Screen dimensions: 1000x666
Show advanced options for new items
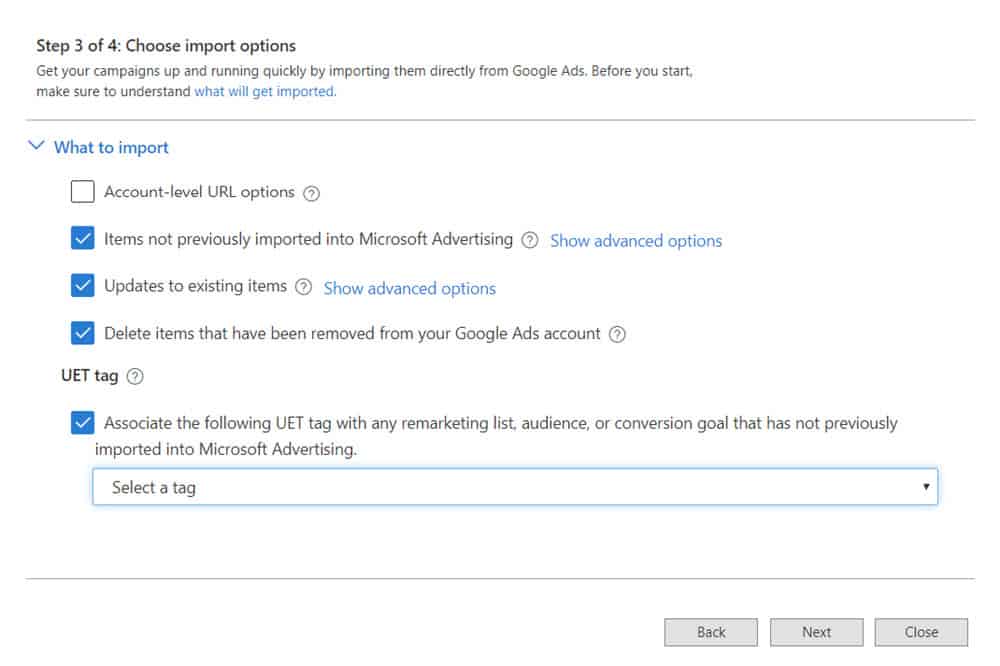tap(636, 241)
